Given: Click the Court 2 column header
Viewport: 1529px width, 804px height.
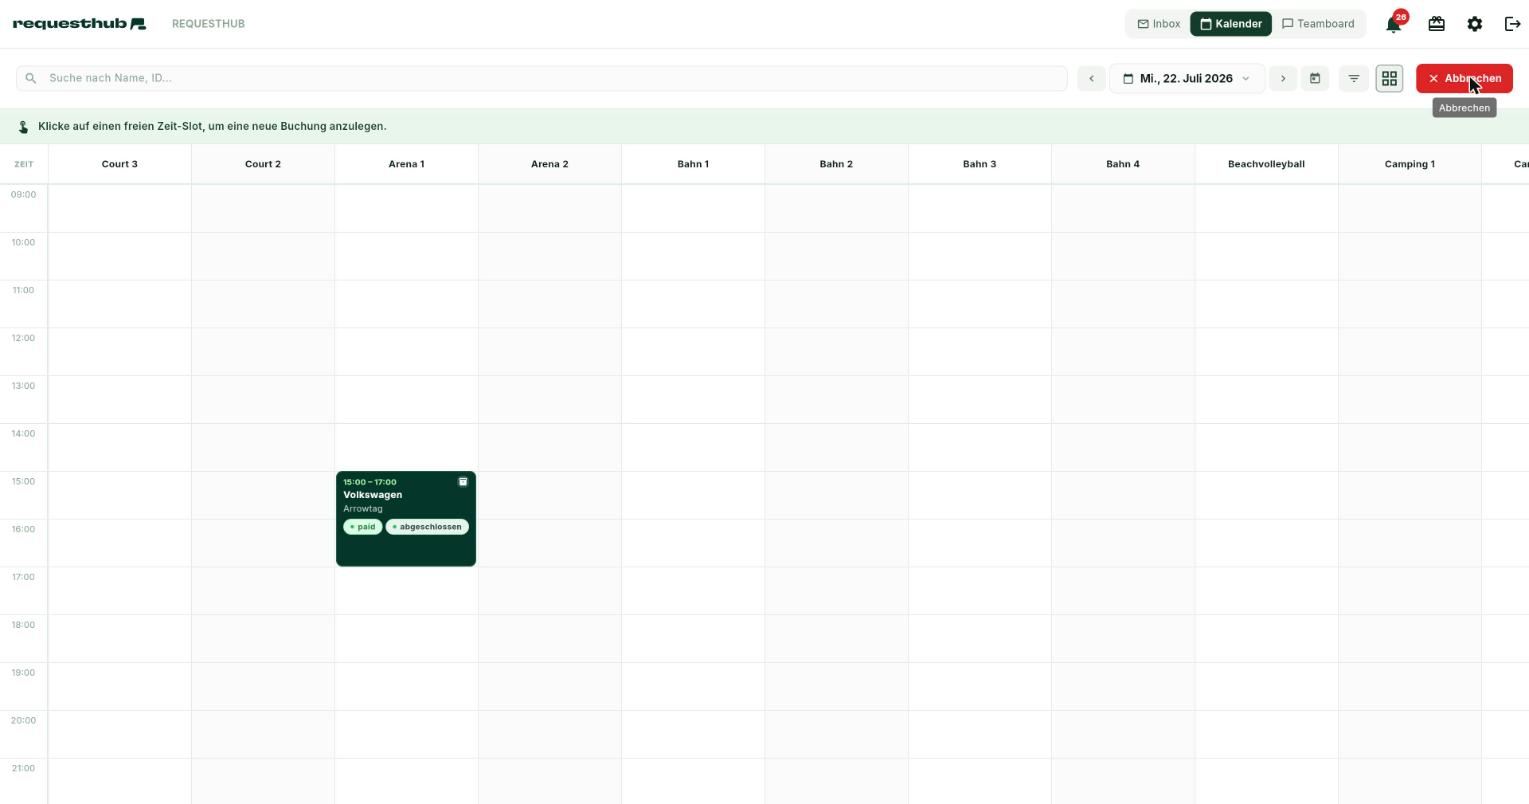Looking at the screenshot, I should coord(263,164).
